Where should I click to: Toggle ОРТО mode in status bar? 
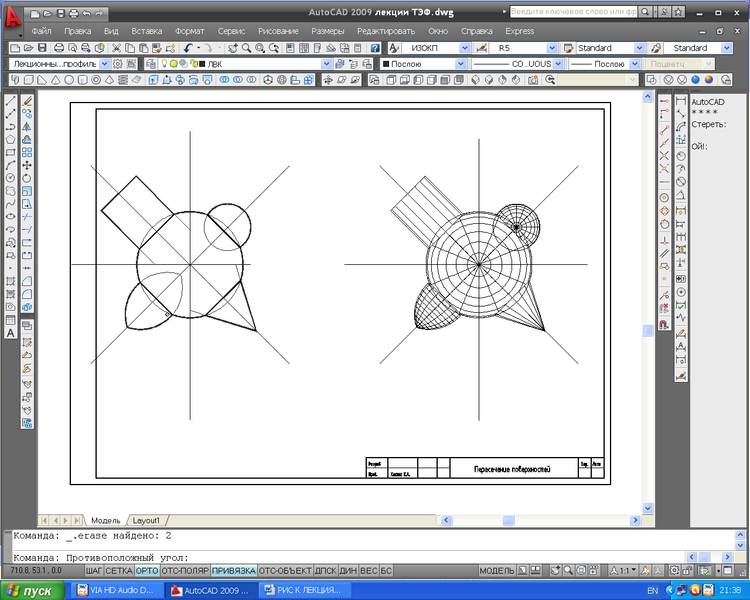147,570
